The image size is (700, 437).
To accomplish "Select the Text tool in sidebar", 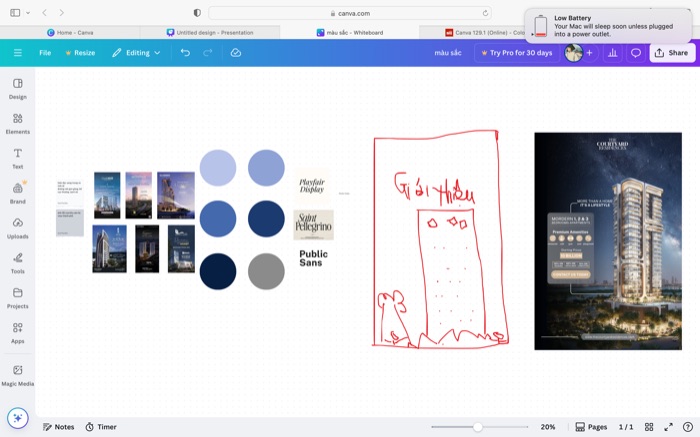I will [17, 158].
